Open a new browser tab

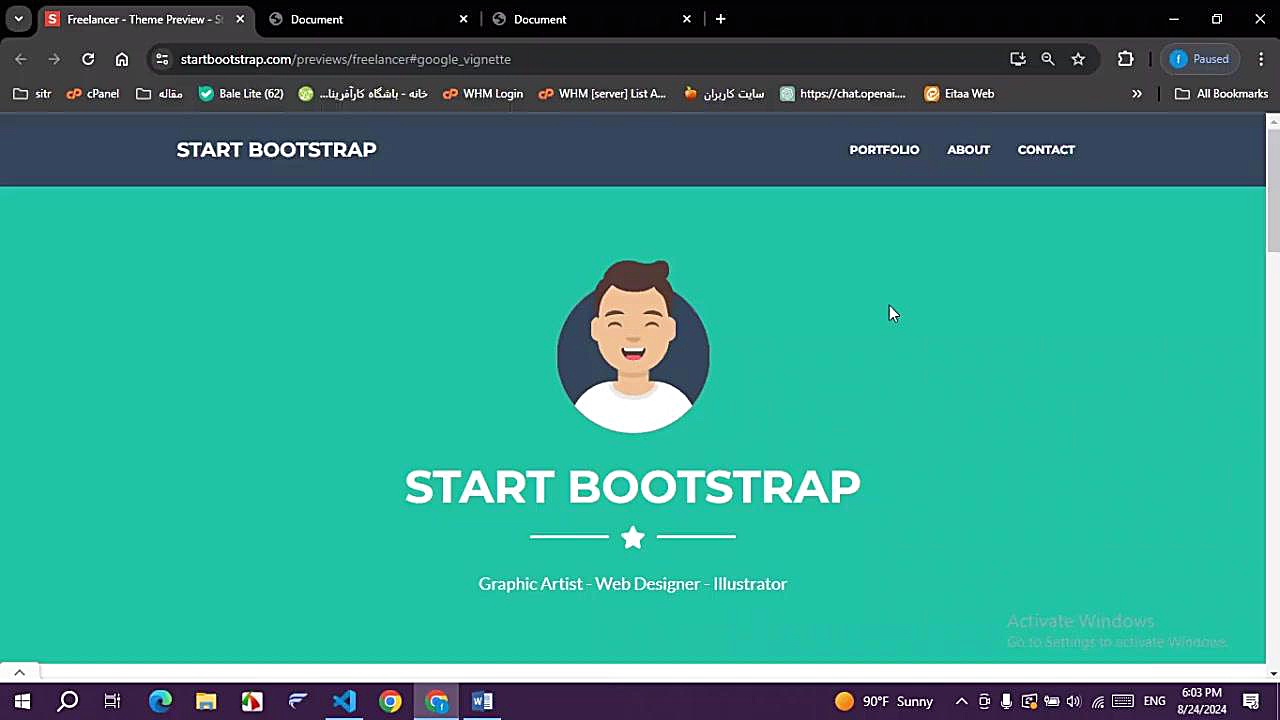click(720, 19)
